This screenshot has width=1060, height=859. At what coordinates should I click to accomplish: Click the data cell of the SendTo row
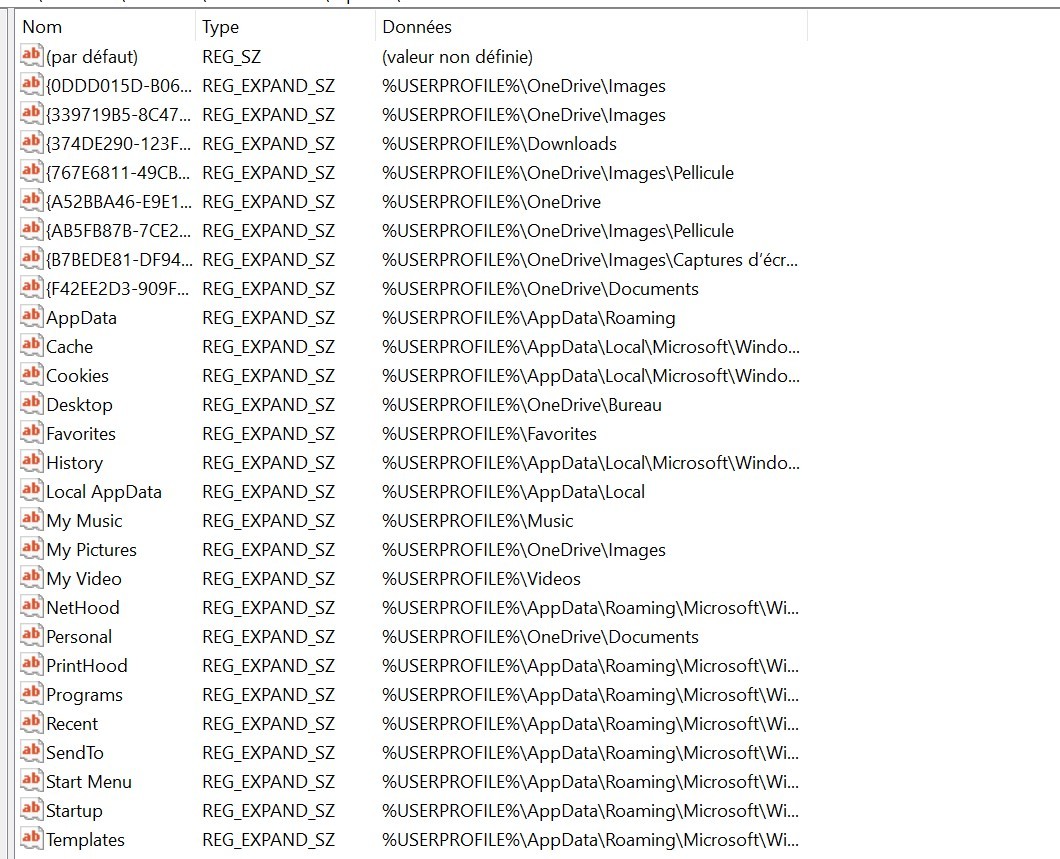tap(590, 753)
